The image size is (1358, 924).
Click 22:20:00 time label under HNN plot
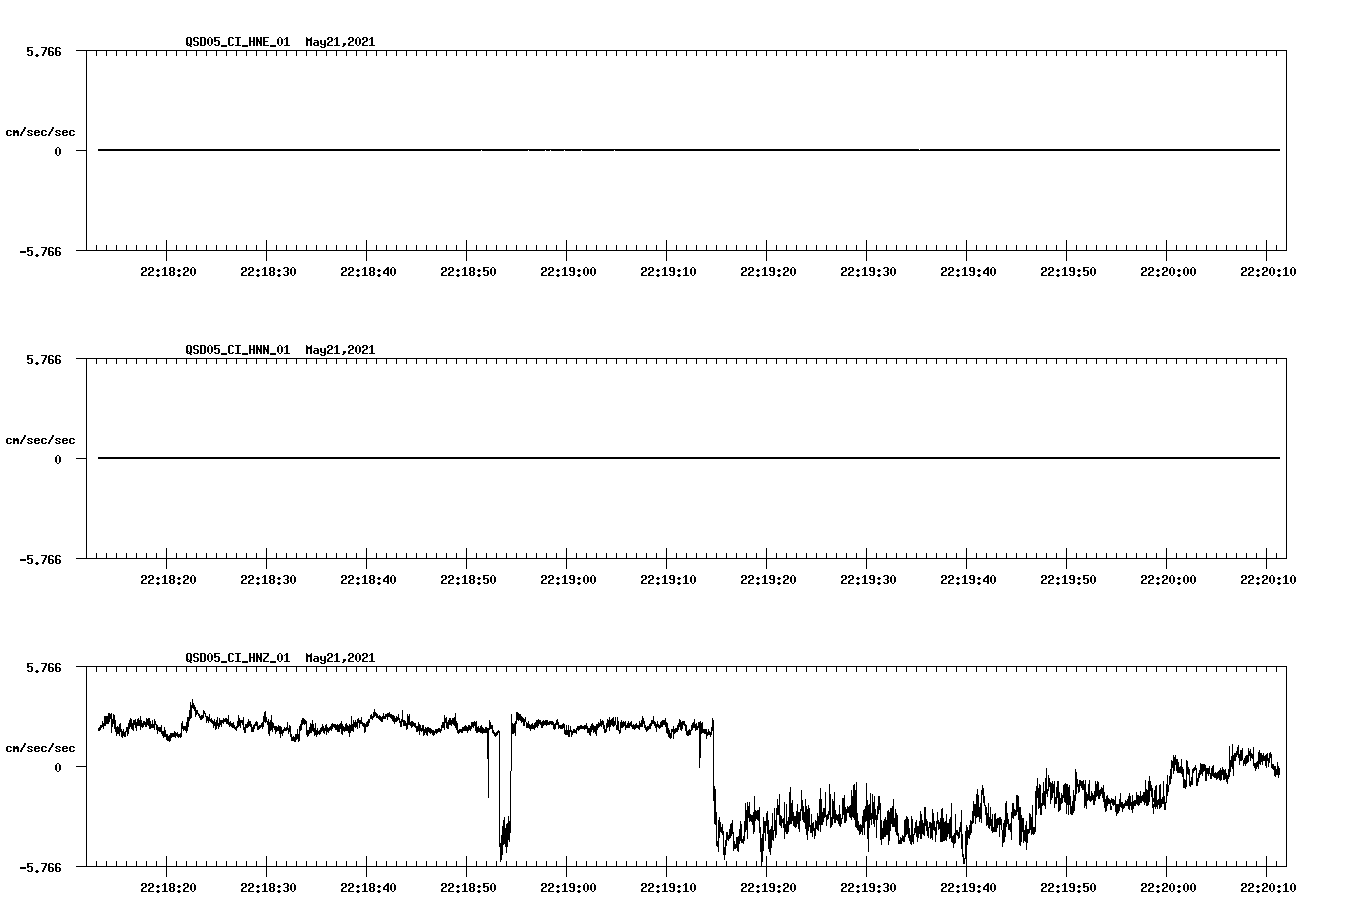tap(1168, 580)
